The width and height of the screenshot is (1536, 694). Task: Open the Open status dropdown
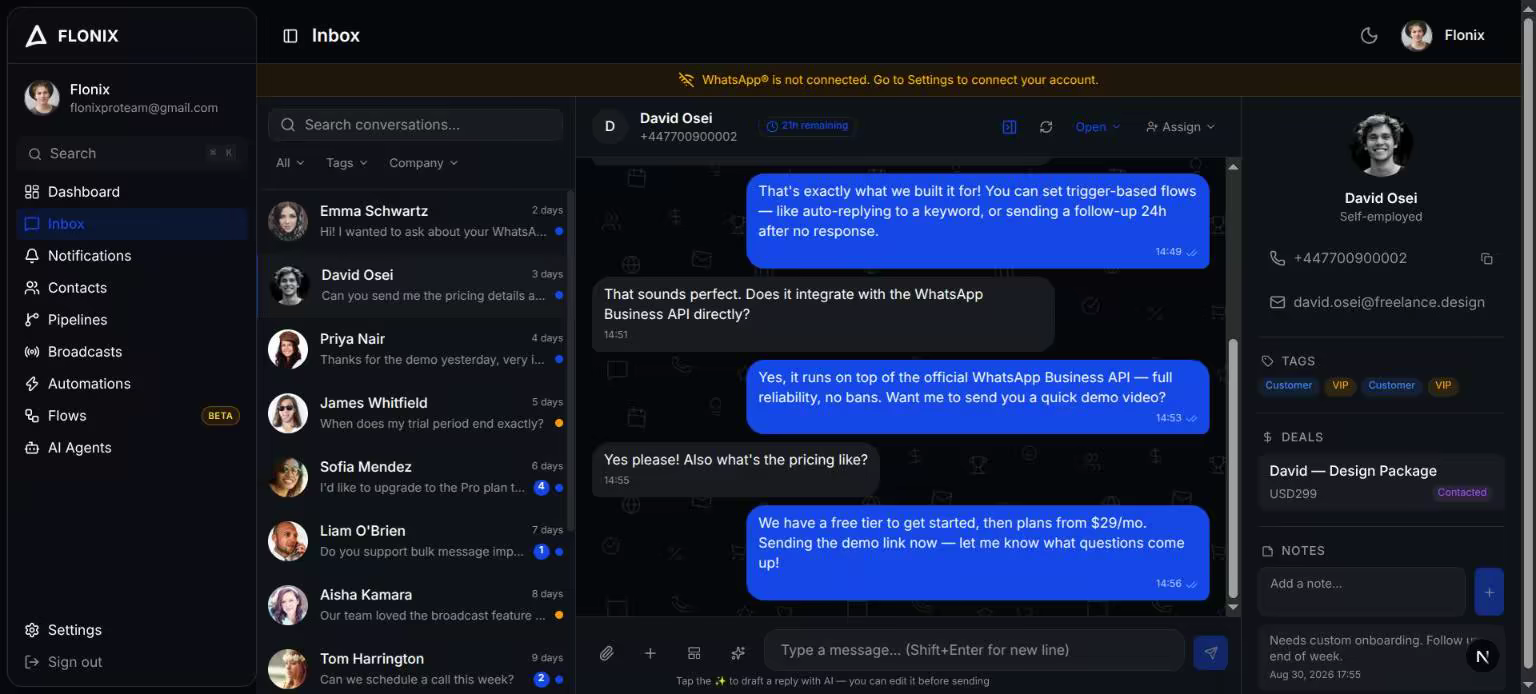[x=1098, y=127]
